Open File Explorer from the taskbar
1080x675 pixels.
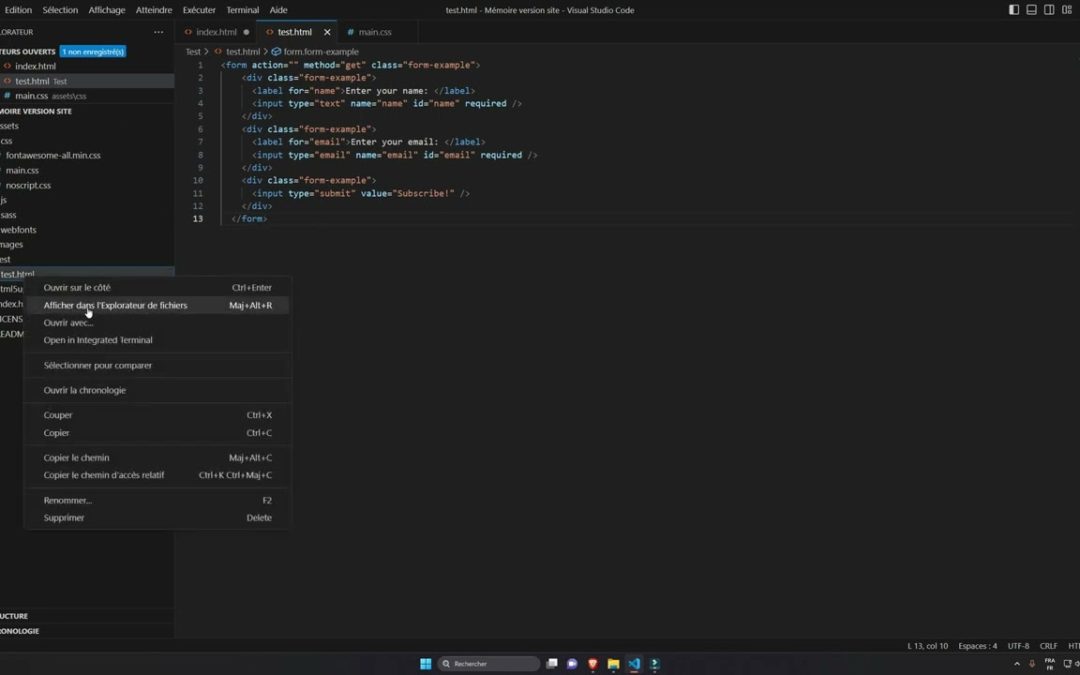tap(613, 664)
